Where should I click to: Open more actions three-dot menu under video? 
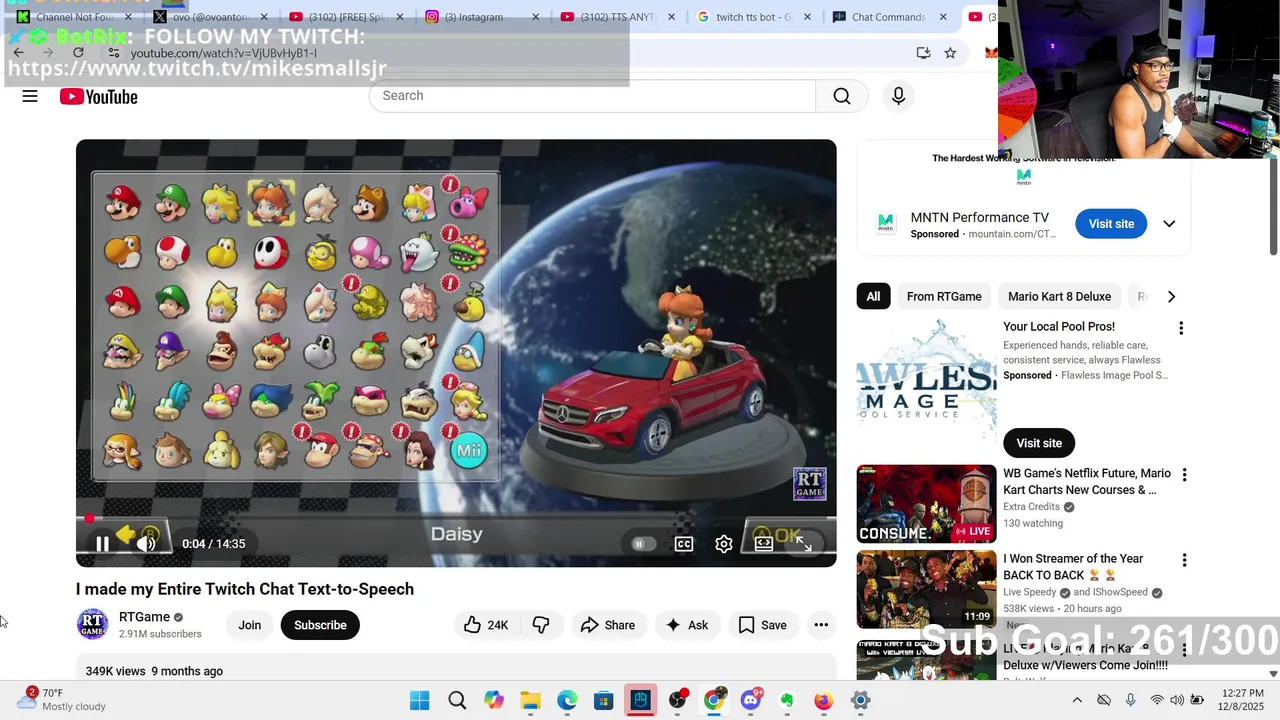tap(821, 625)
